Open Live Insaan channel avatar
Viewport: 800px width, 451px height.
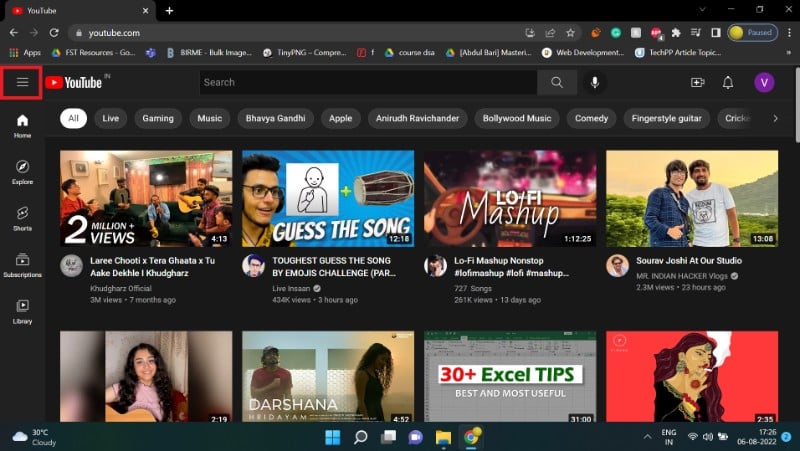[254, 266]
